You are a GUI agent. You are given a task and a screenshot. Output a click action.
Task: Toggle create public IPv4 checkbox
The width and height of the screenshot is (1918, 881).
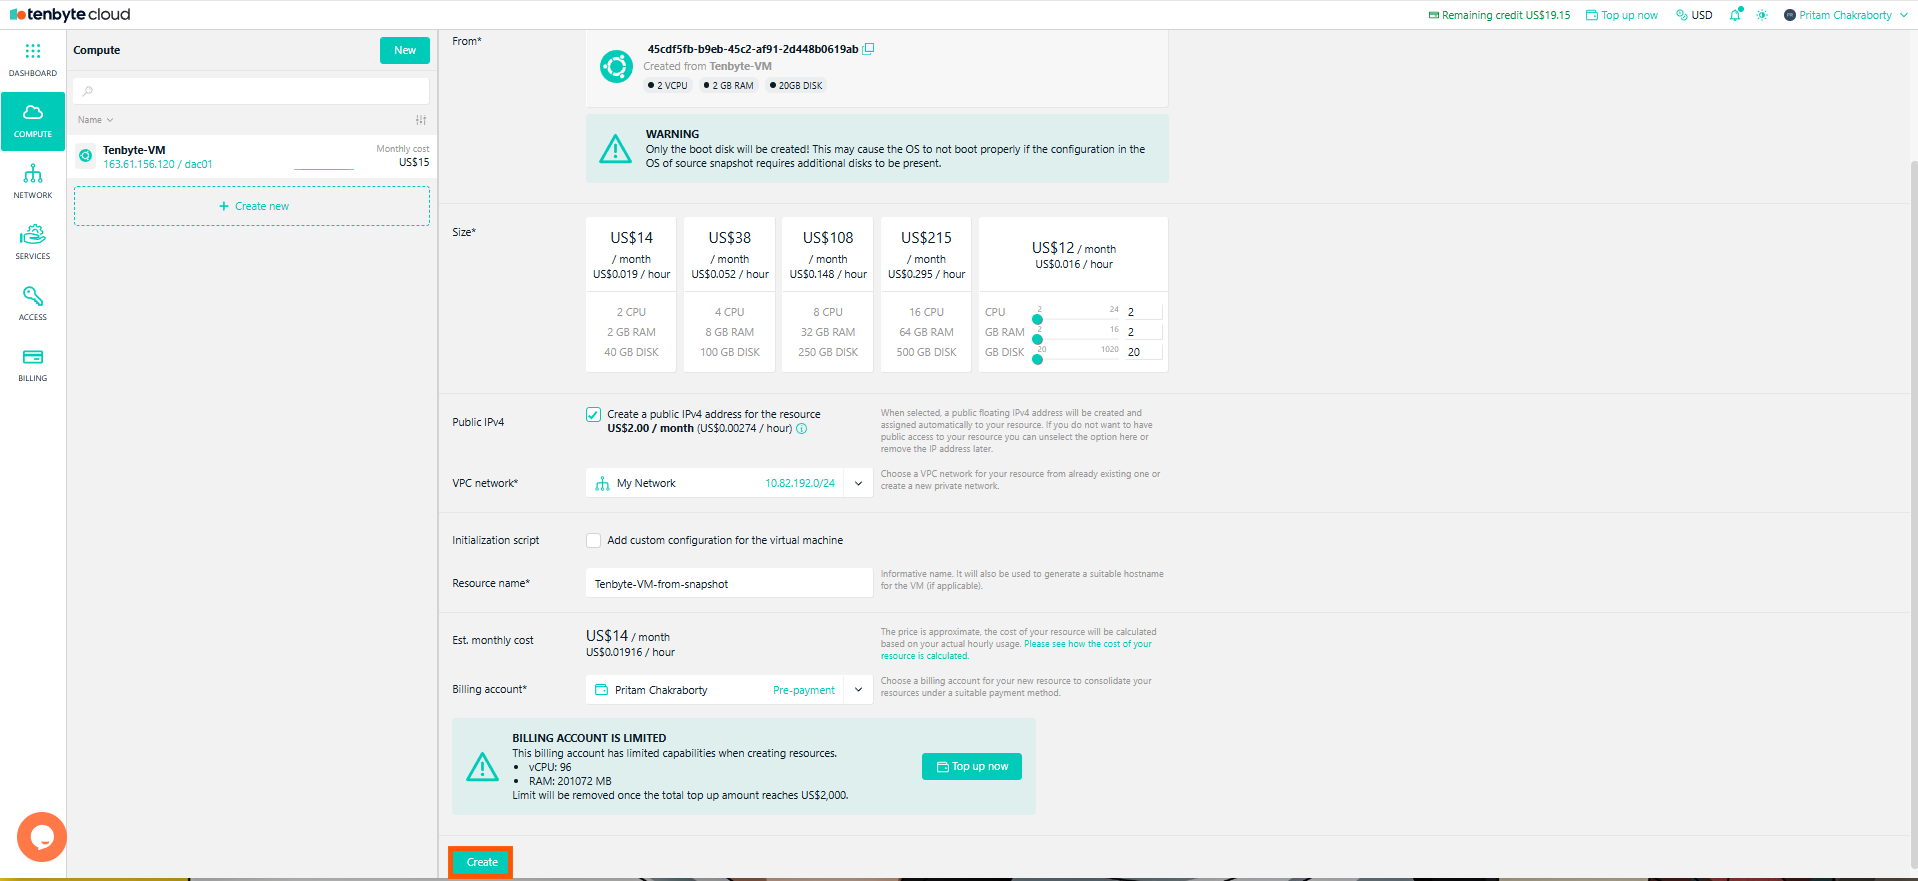593,414
